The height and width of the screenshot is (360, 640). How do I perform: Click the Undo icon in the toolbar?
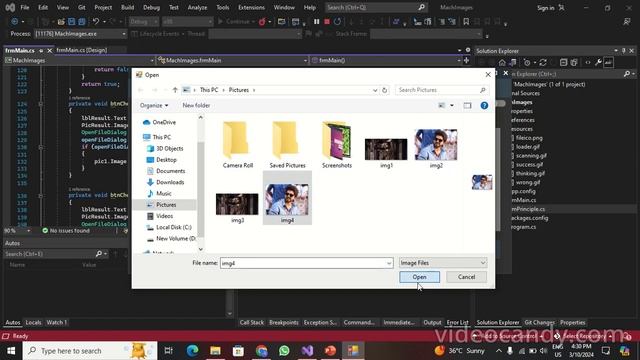point(96,22)
